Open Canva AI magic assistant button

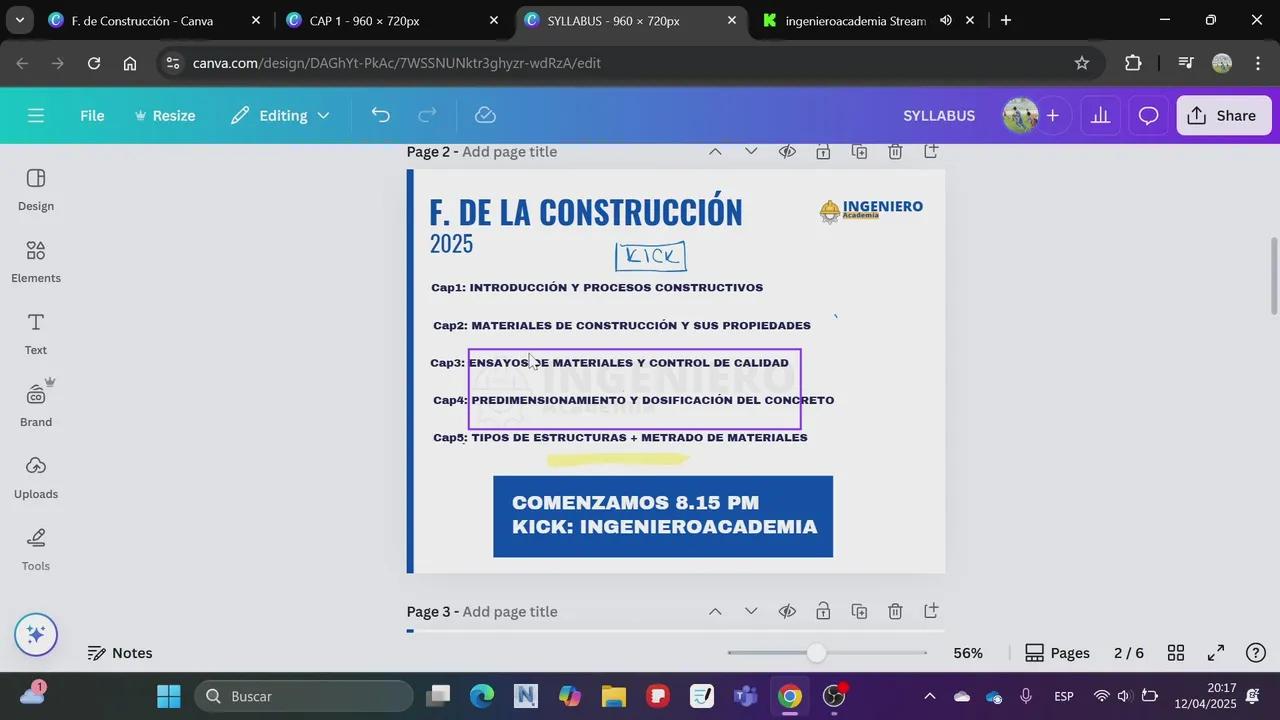(x=36, y=635)
